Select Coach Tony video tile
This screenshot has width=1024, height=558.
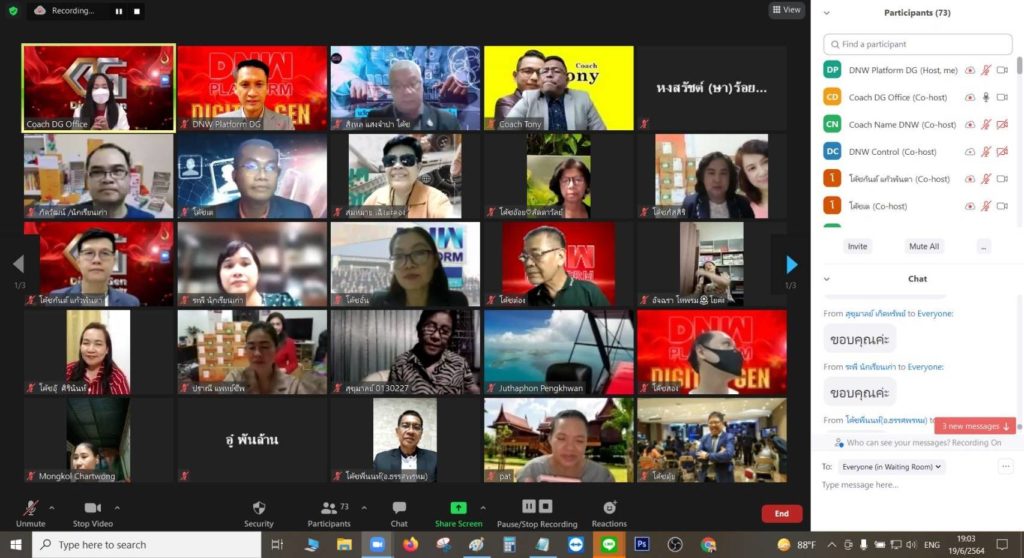coord(558,88)
